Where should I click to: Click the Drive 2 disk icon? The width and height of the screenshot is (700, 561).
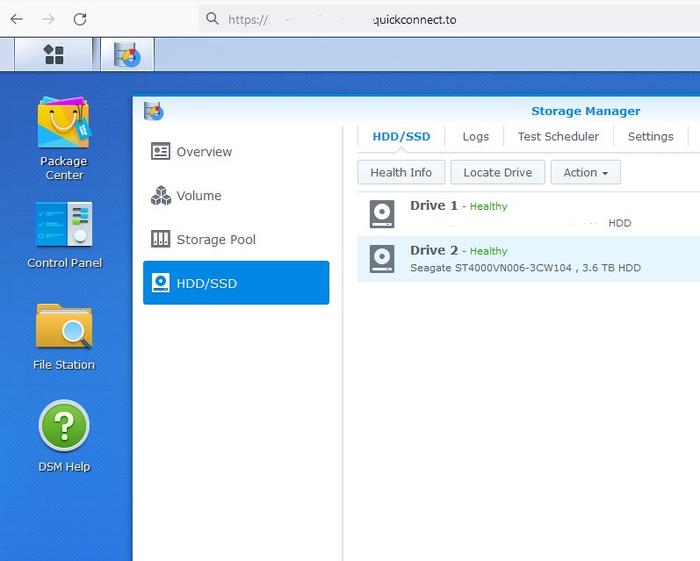pyautogui.click(x=382, y=259)
